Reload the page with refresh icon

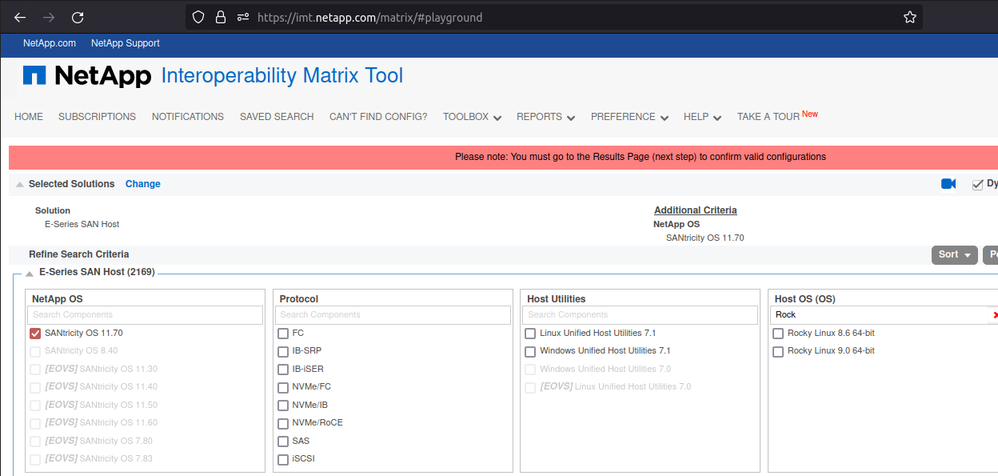pos(77,17)
